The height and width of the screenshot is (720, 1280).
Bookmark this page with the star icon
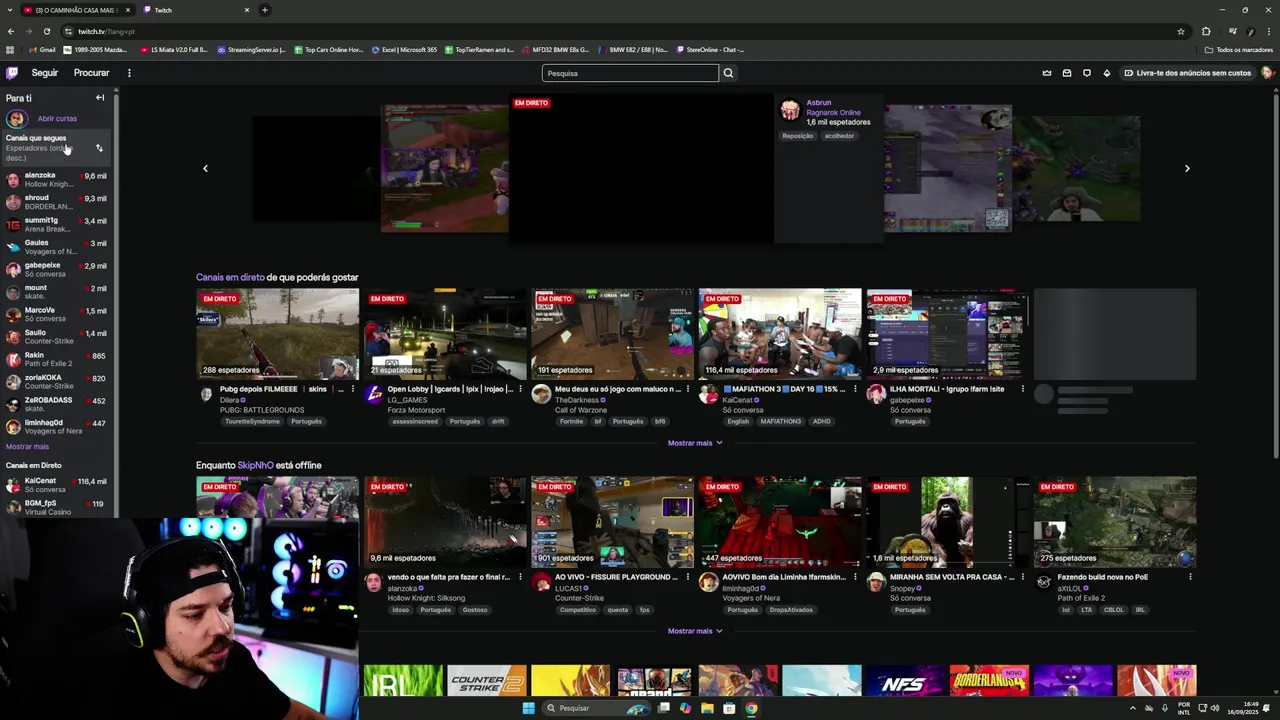click(x=1181, y=31)
